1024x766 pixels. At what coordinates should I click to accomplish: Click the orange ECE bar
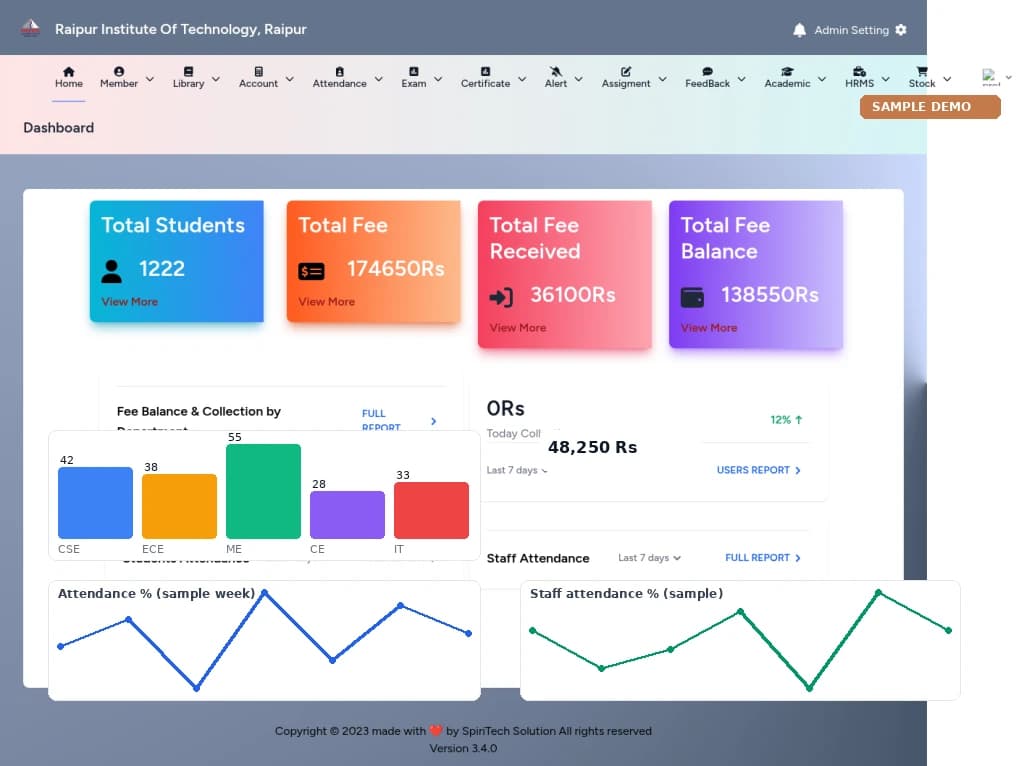pyautogui.click(x=180, y=507)
